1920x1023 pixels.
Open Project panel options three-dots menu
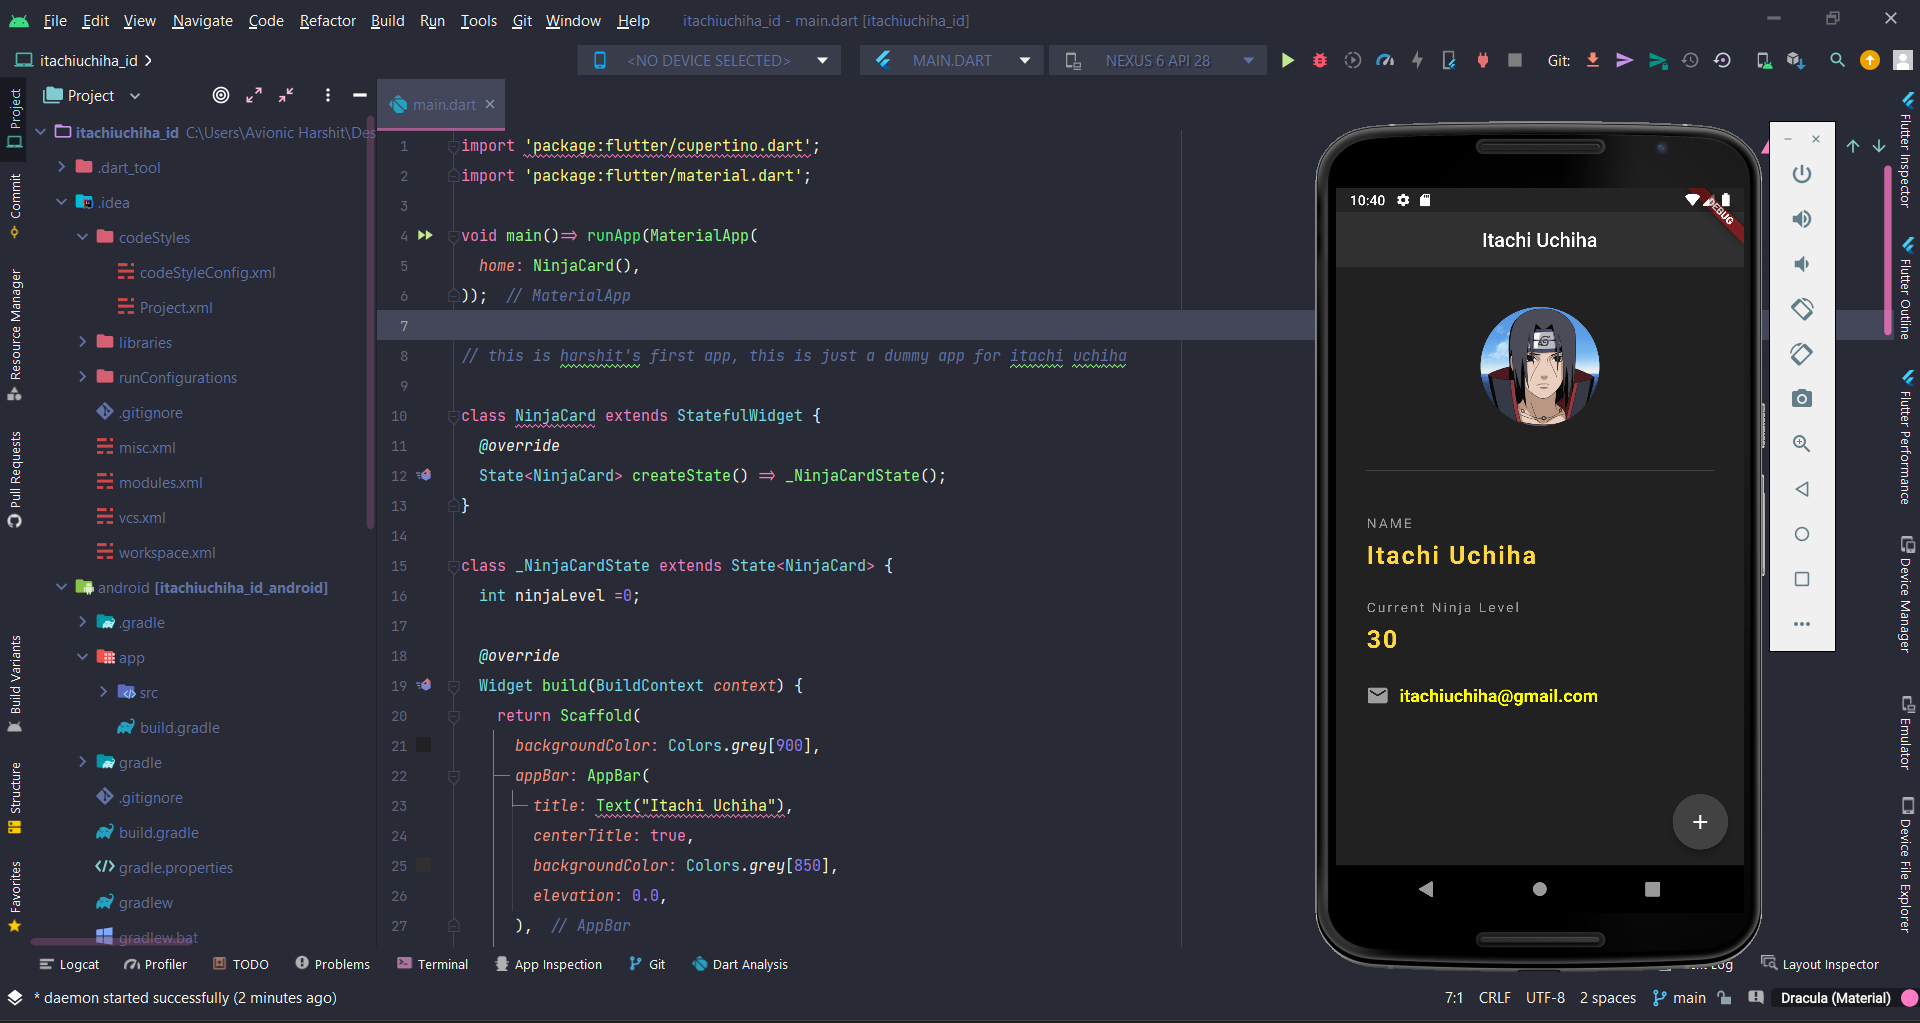click(x=328, y=95)
